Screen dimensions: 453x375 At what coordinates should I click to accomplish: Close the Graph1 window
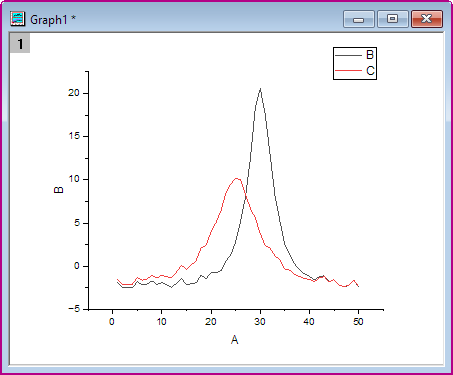[x=427, y=19]
